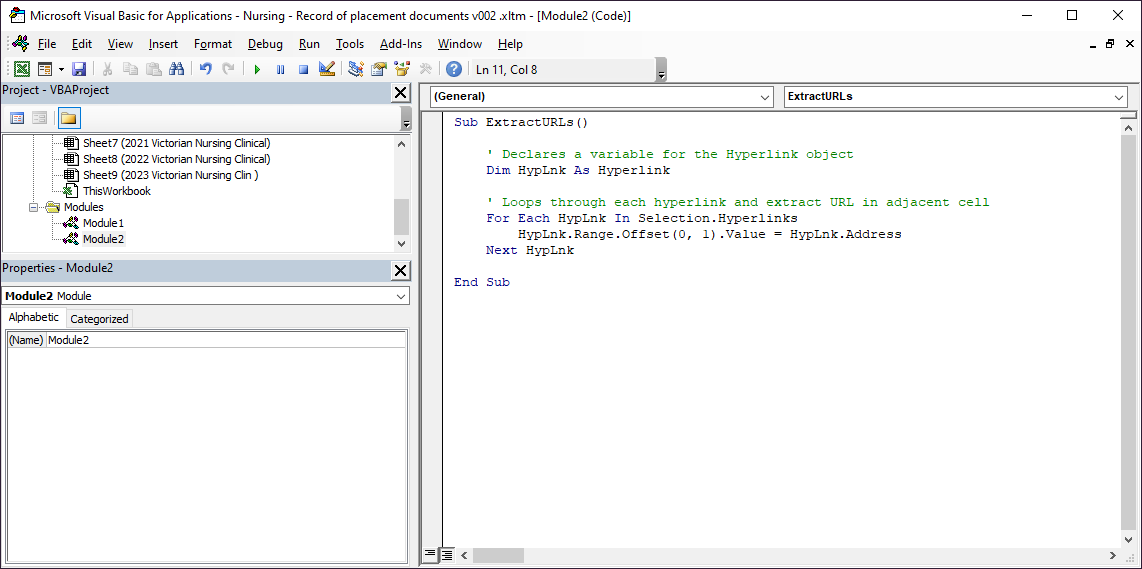Open the Run menu

309,44
